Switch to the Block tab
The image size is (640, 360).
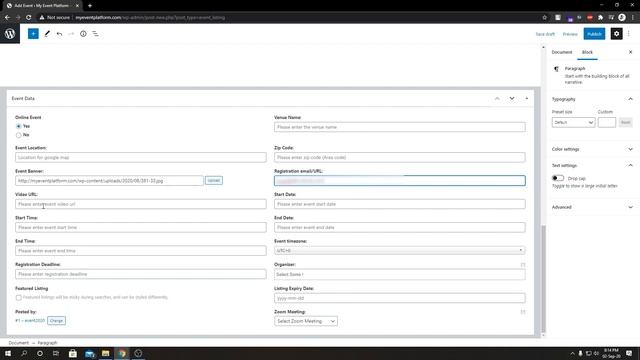coord(587,52)
